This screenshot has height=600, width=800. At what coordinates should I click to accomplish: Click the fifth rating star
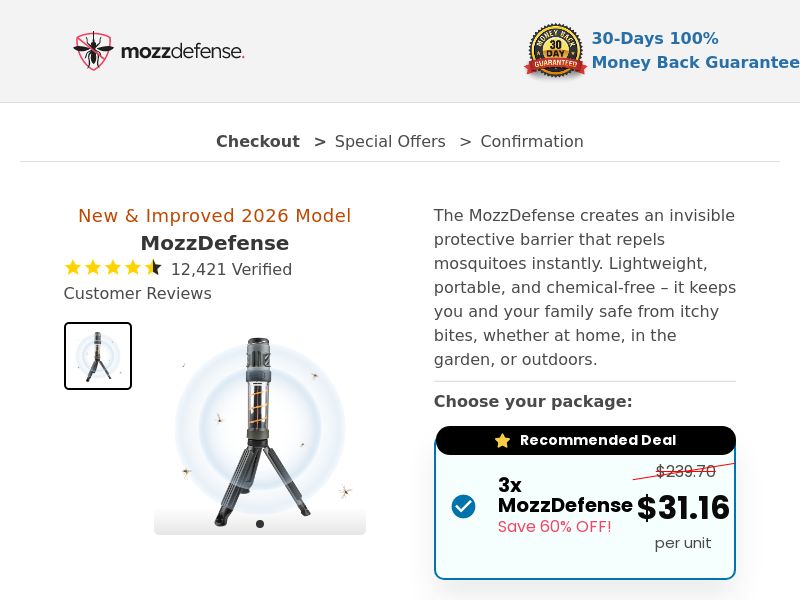153,267
